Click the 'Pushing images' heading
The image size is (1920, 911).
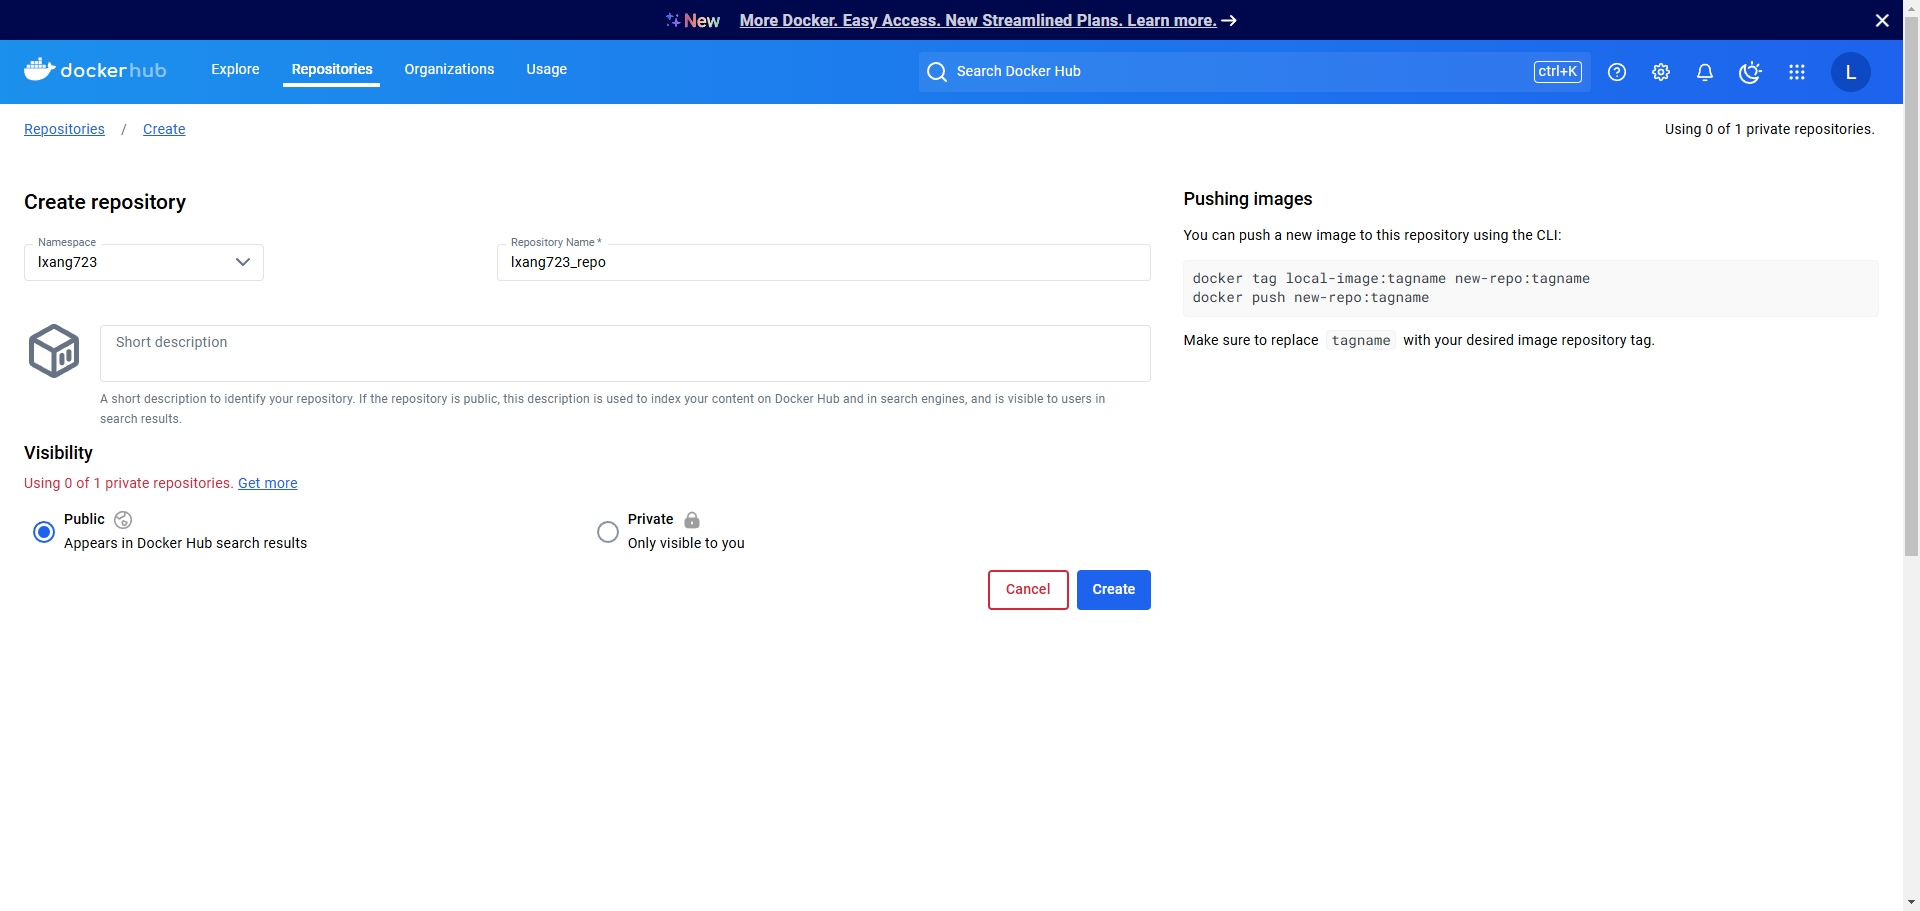1248,199
